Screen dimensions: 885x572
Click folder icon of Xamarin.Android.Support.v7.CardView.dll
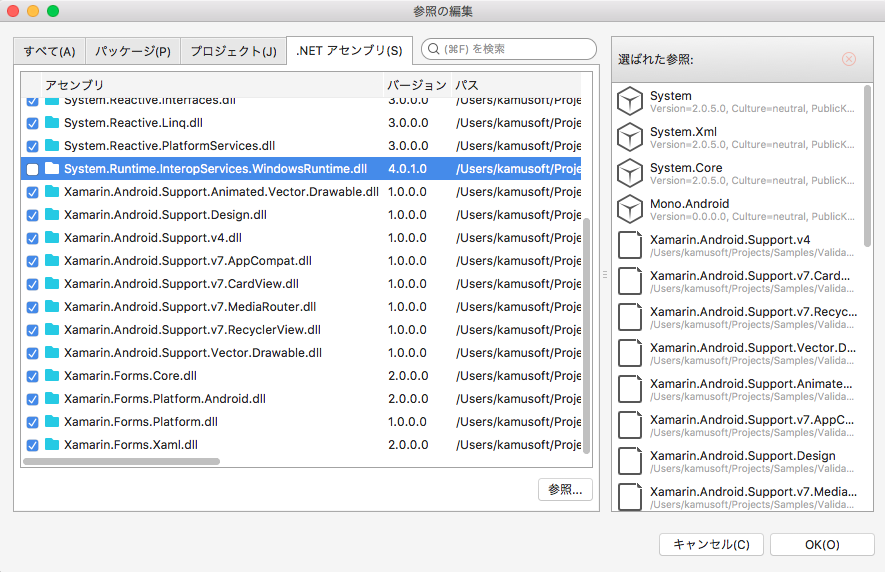pos(52,283)
